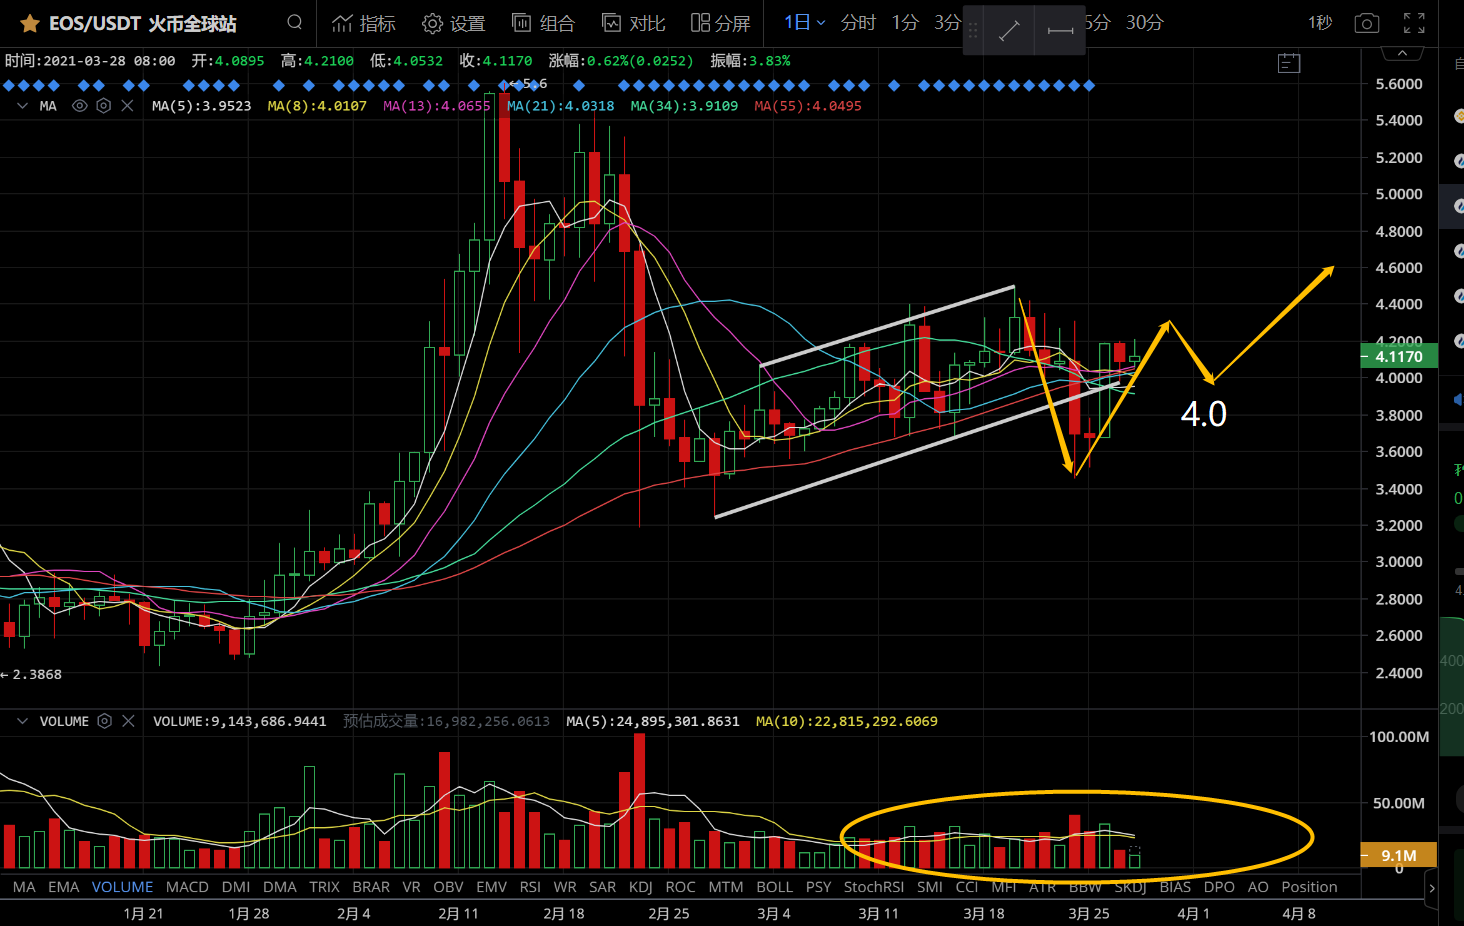Screen dimensions: 1464x926
Task: Enable the KDJ indicator
Action: (x=640, y=887)
